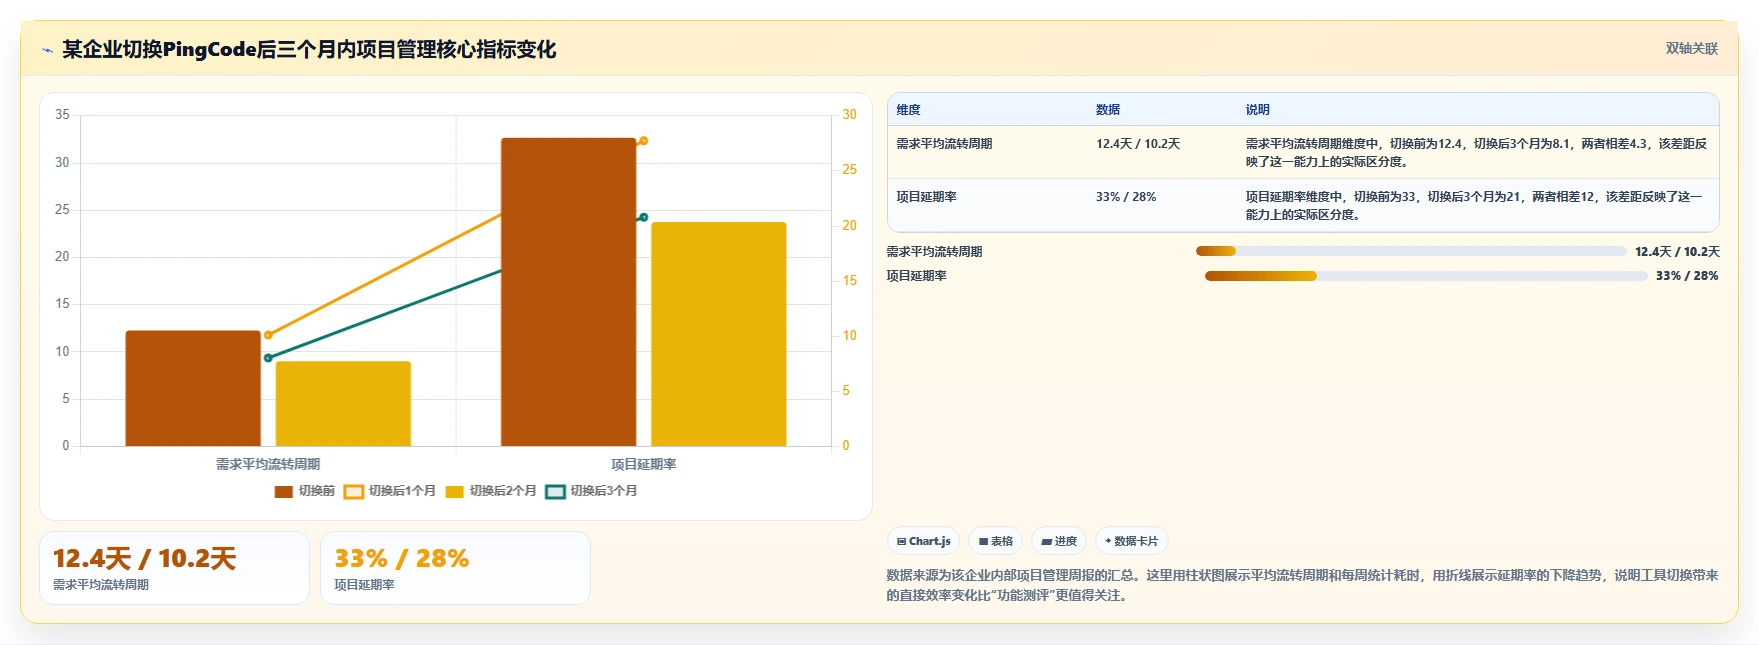Click the dark orange bar for 需求平均流转周期
The width and height of the screenshot is (1759, 645).
point(193,388)
